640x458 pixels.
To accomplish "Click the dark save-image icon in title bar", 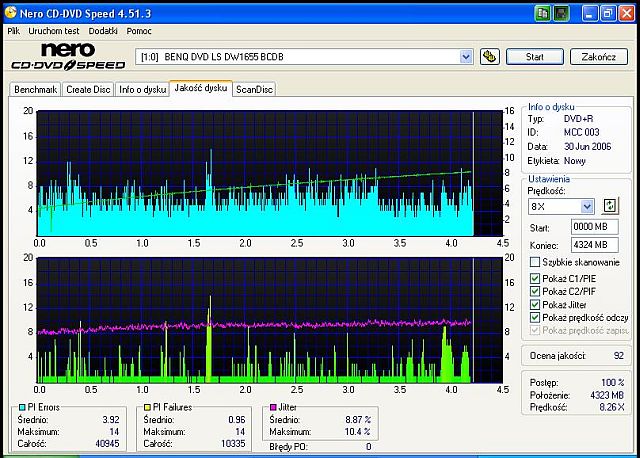I will point(561,13).
